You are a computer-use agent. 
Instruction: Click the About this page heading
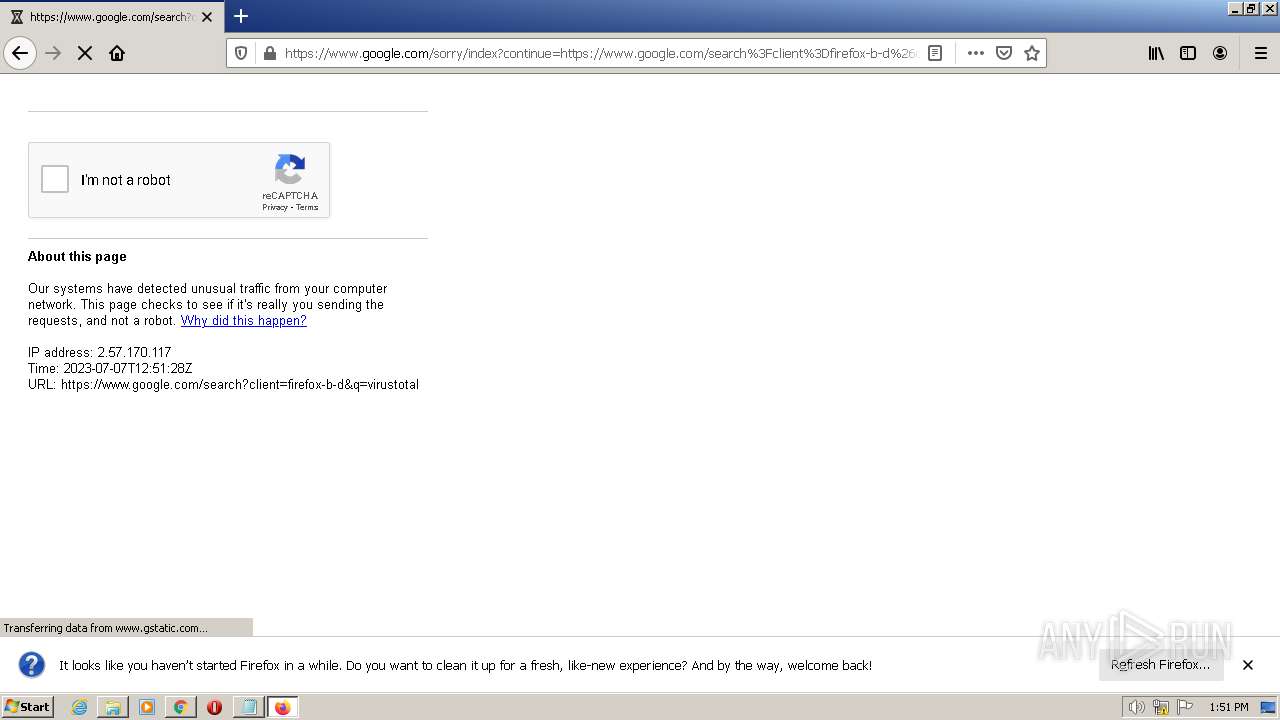pos(77,257)
